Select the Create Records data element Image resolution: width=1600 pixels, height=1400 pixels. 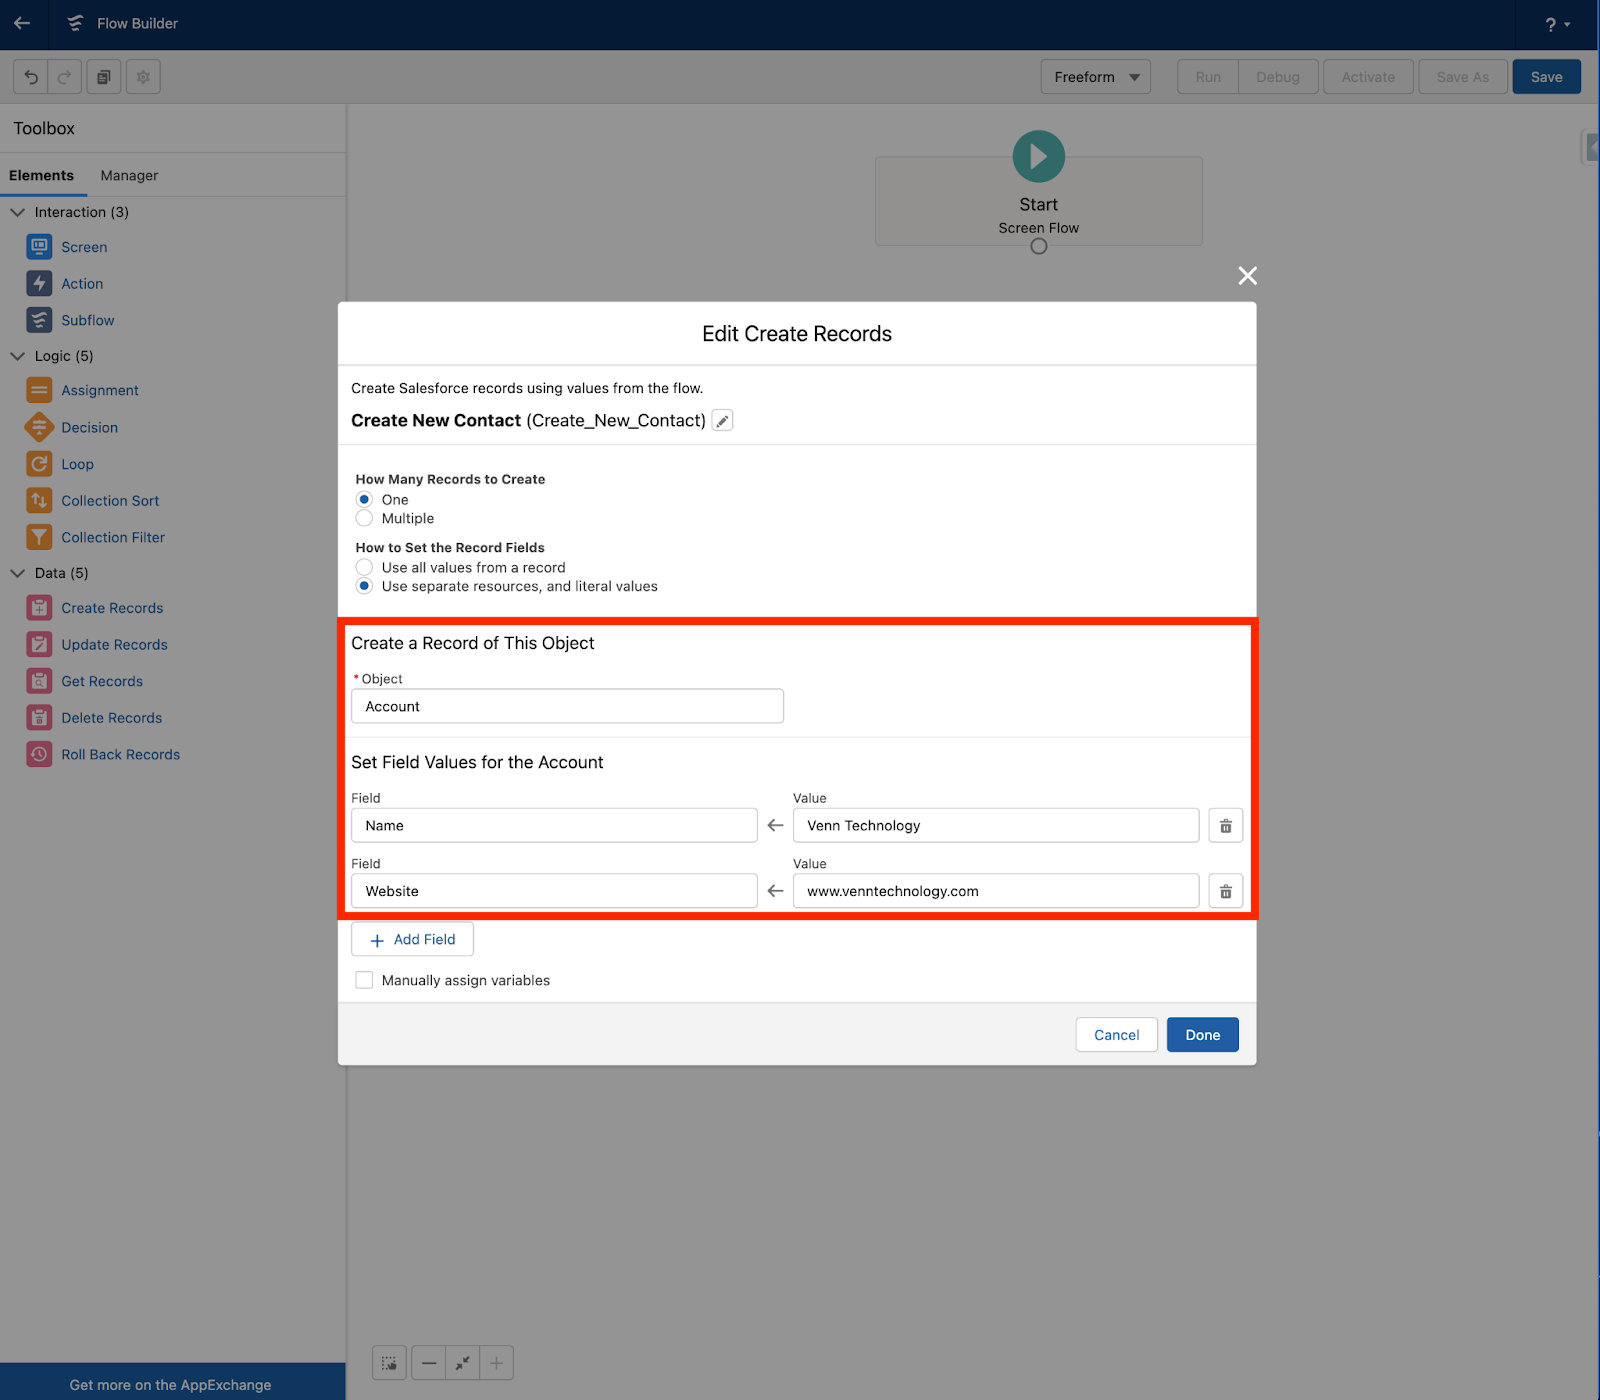[112, 607]
